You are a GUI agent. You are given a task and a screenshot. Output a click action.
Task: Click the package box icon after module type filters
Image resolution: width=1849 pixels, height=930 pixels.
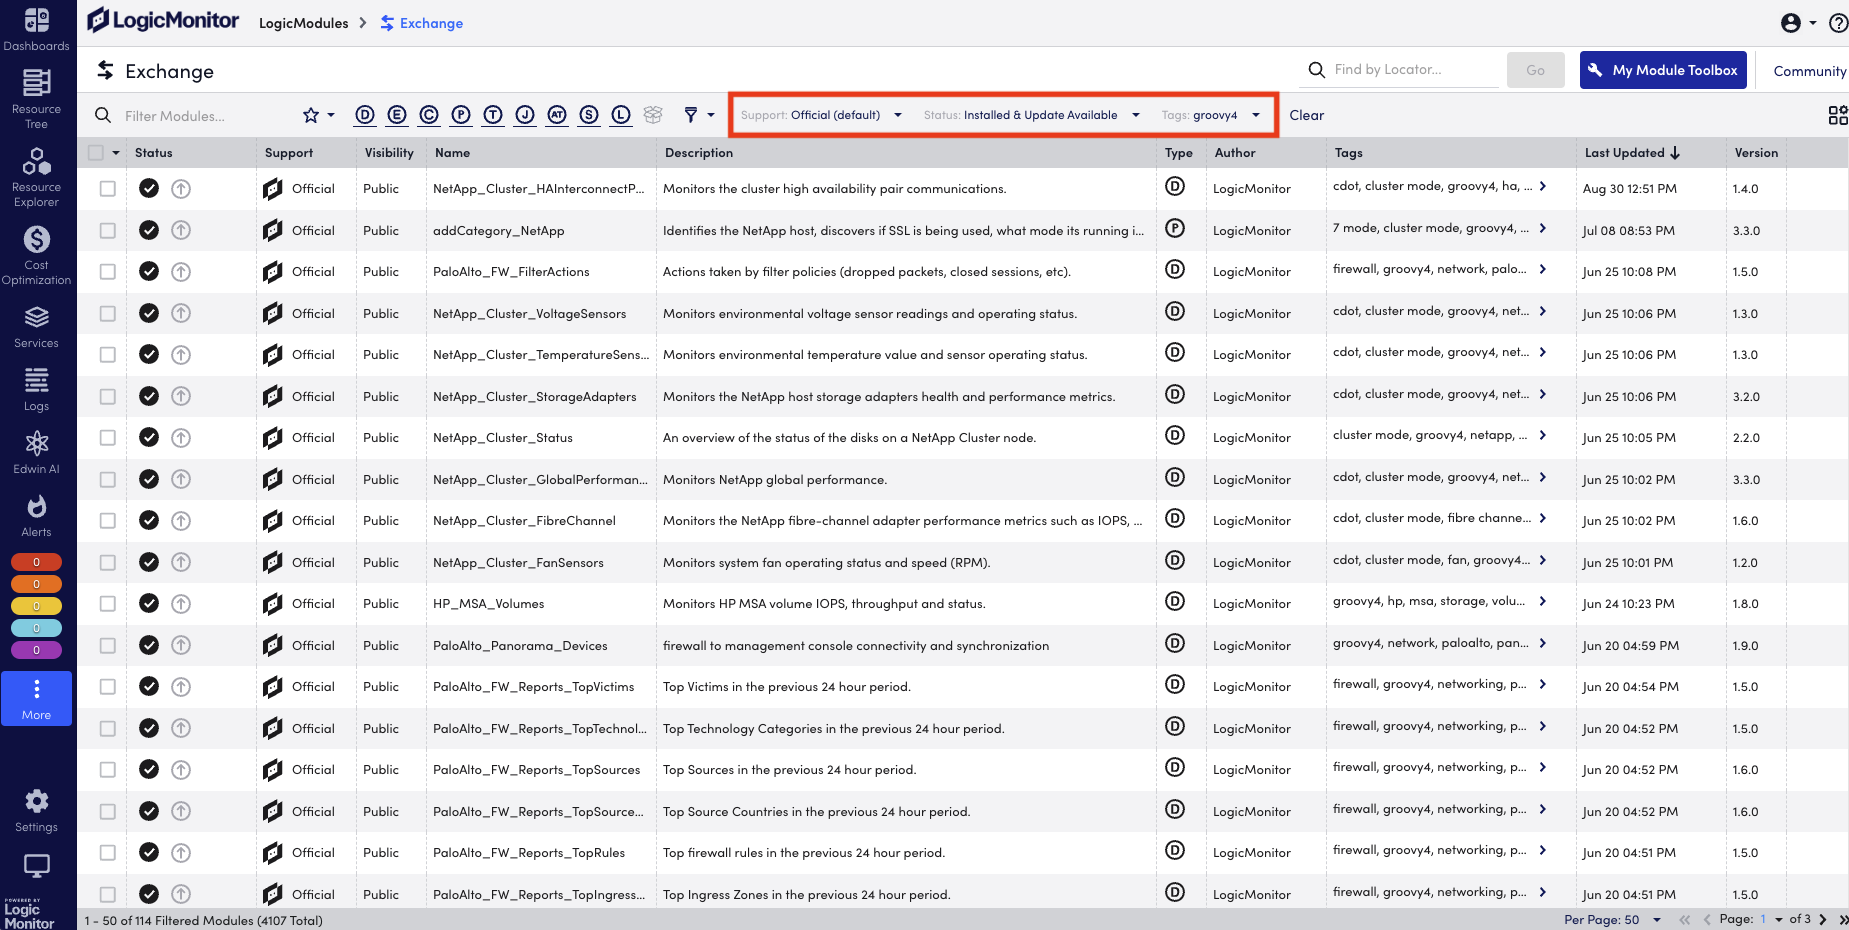point(653,115)
